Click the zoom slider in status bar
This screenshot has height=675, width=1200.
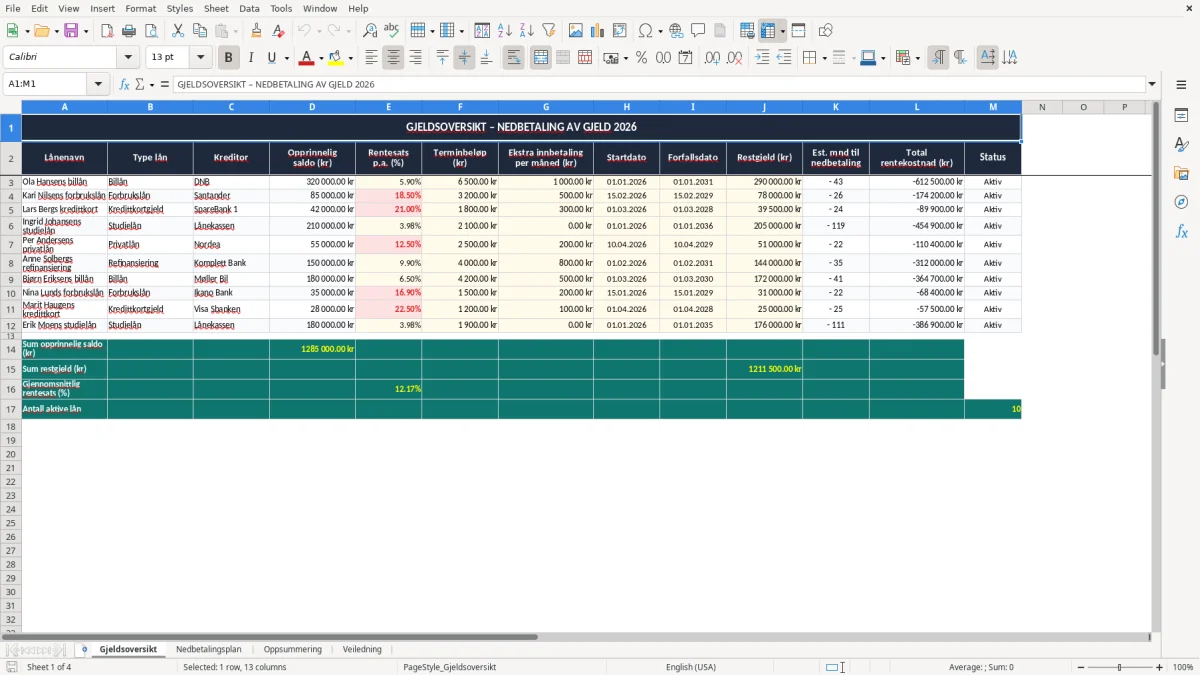click(1120, 667)
